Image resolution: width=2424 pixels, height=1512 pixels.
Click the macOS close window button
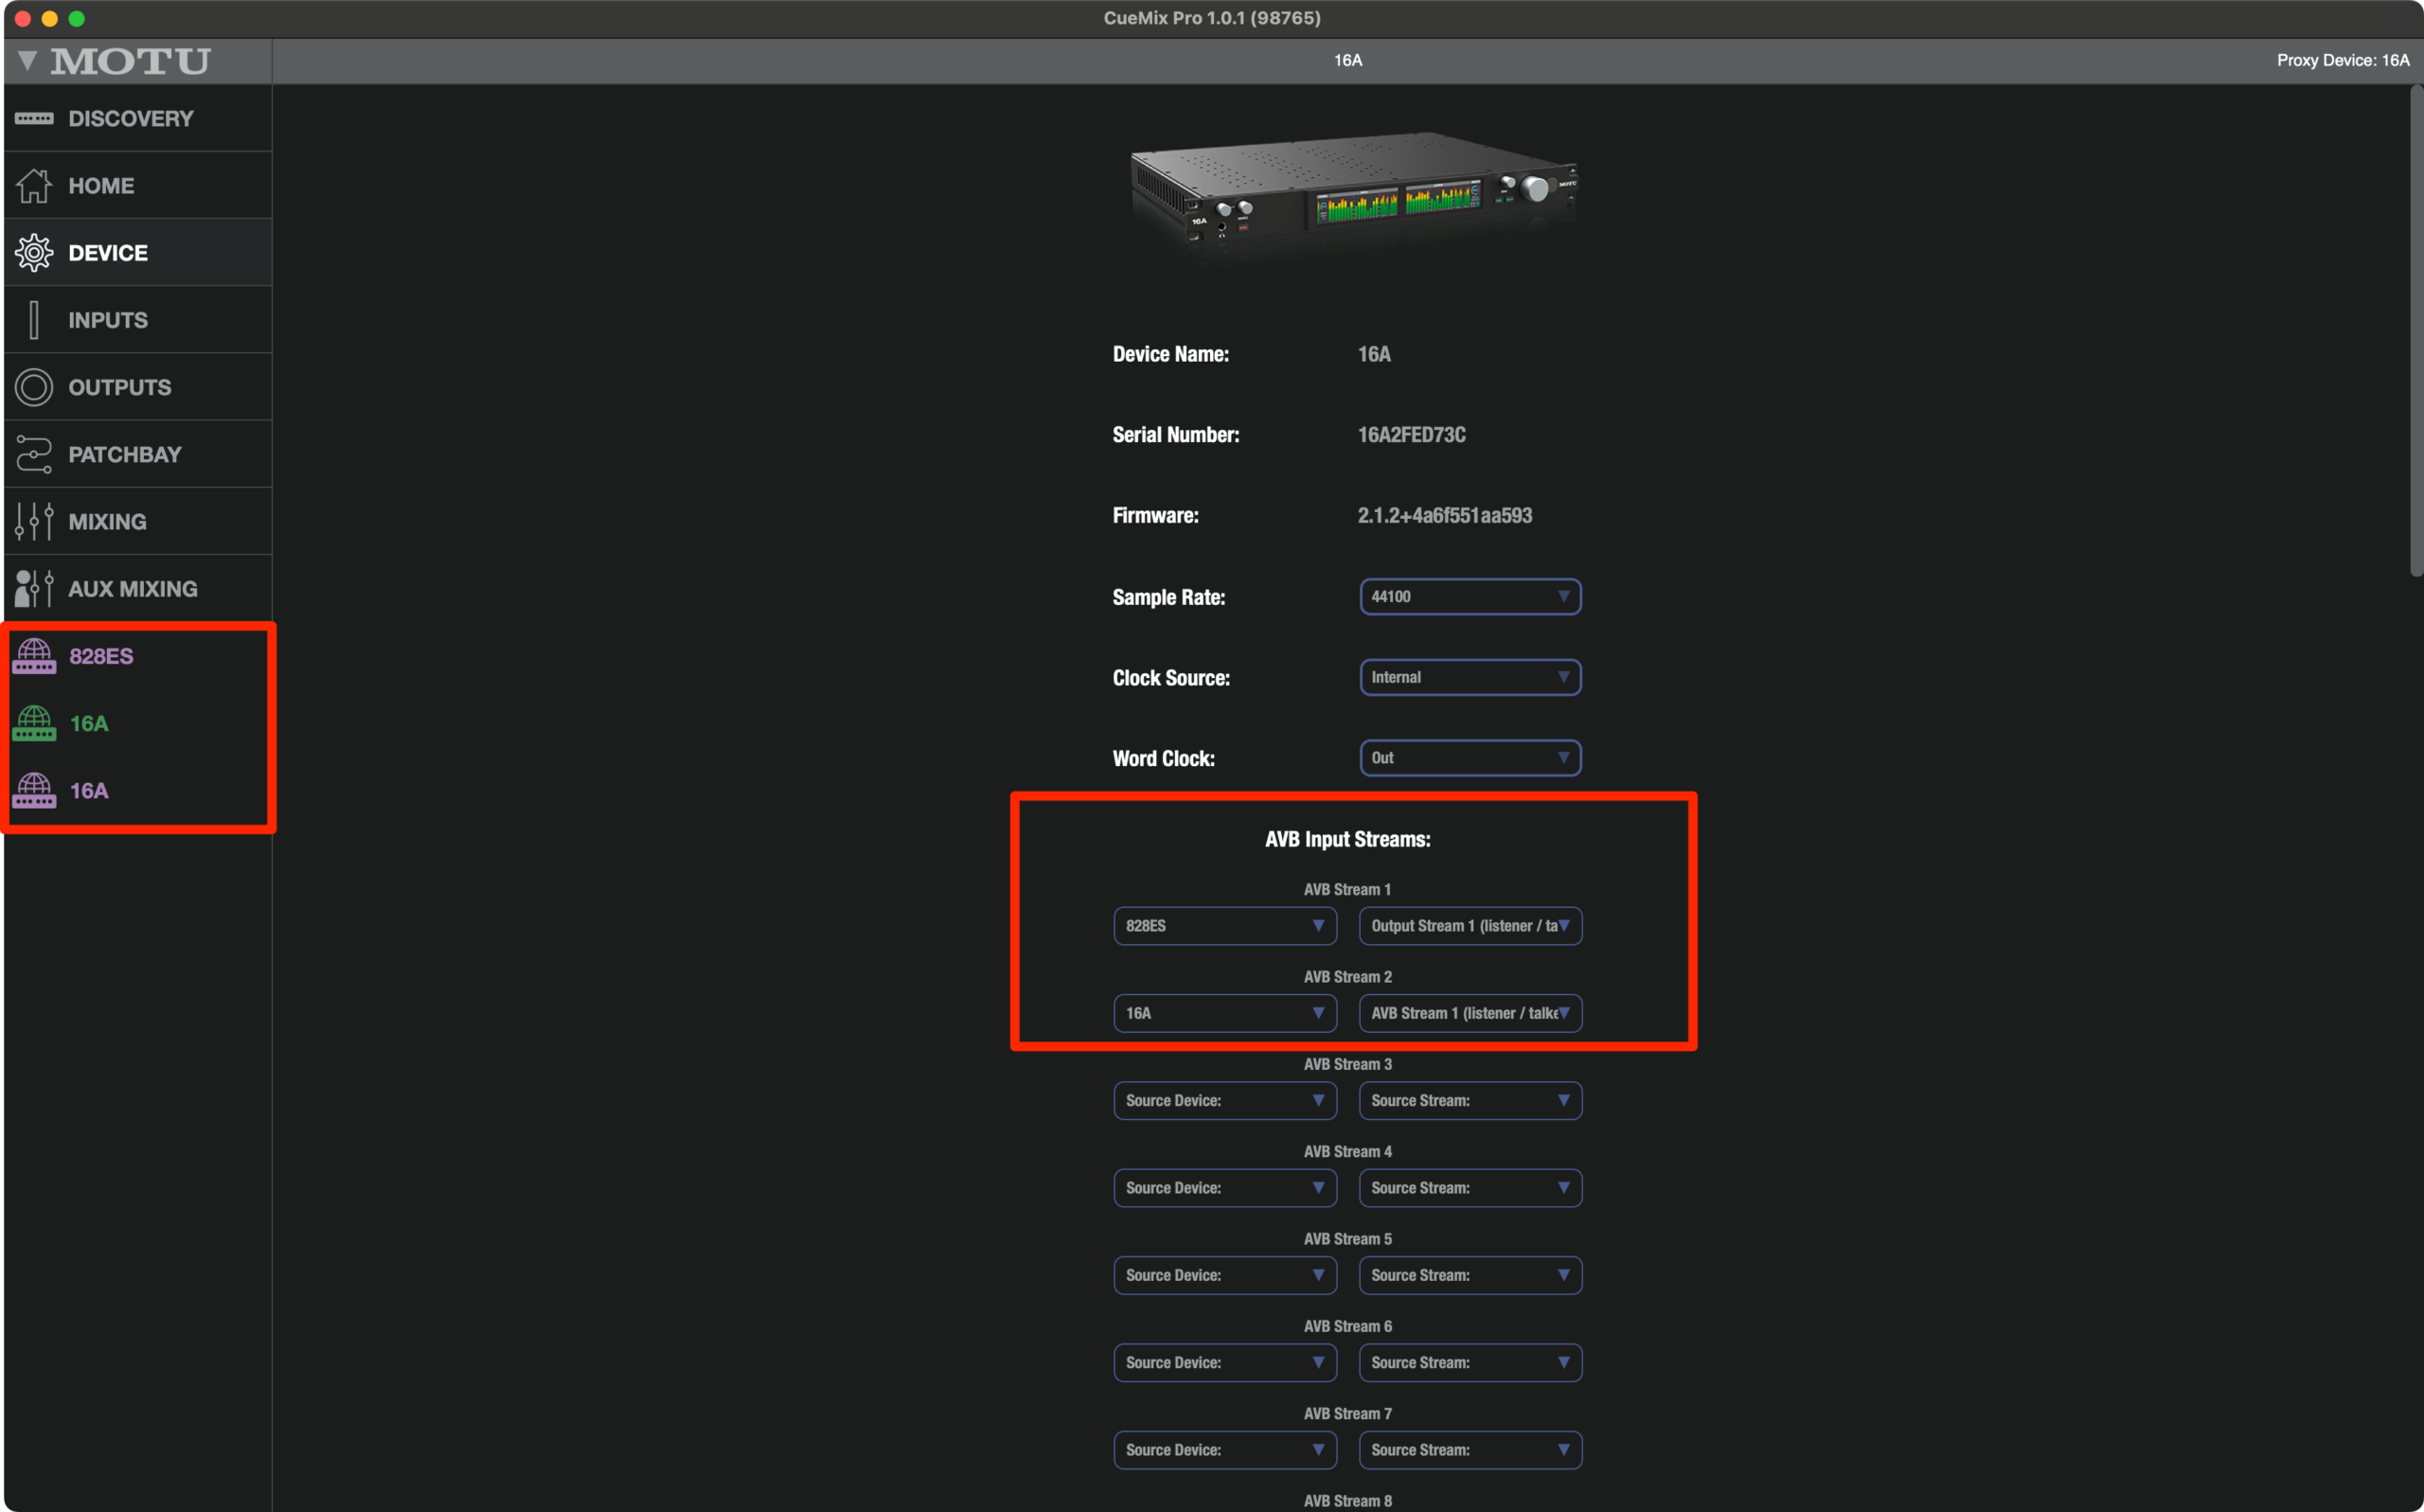(x=22, y=18)
